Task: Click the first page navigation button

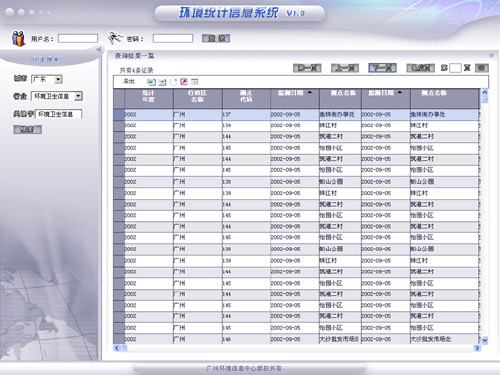Action: [x=307, y=68]
